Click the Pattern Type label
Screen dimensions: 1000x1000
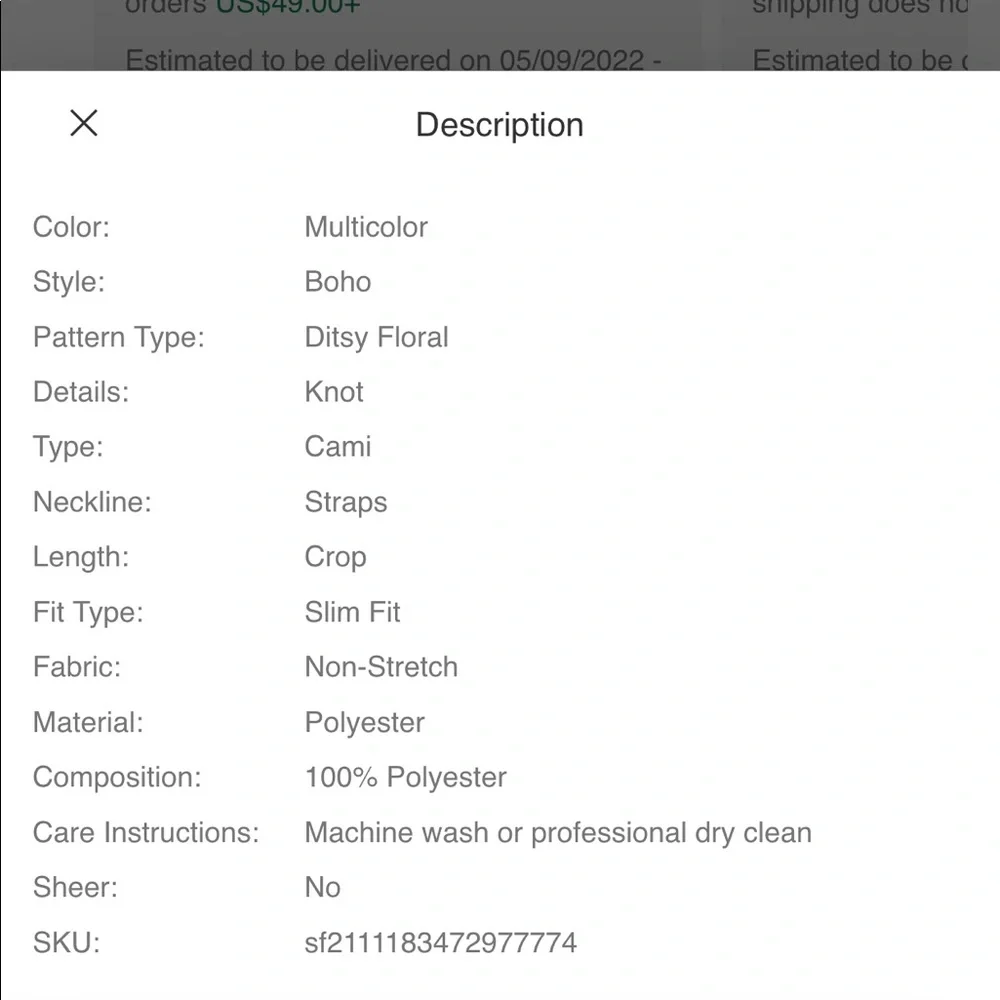tap(118, 337)
